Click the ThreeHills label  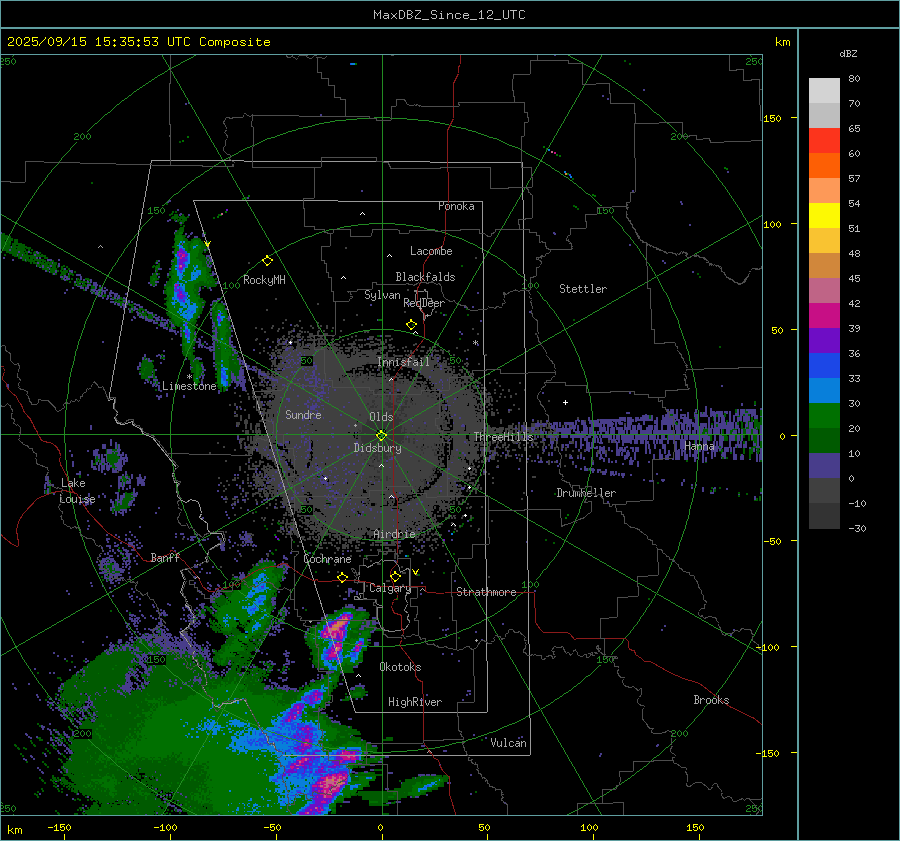click(x=503, y=437)
